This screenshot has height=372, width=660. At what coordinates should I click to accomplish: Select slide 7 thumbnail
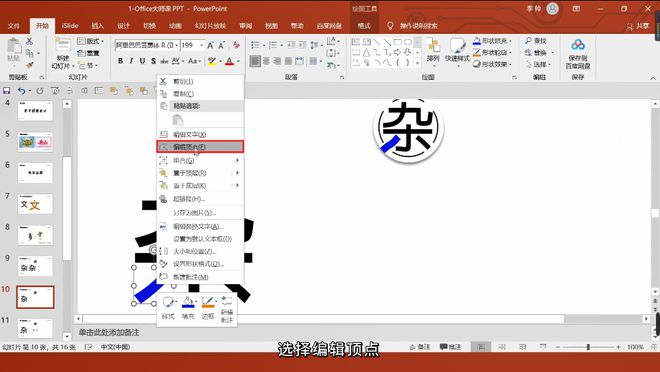tap(35, 204)
